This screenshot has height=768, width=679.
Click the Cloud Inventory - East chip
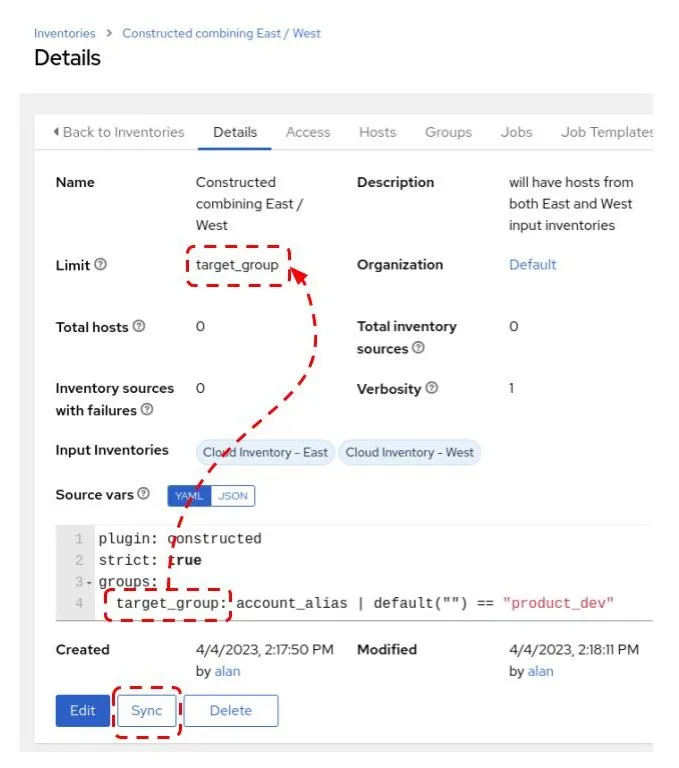(265, 452)
